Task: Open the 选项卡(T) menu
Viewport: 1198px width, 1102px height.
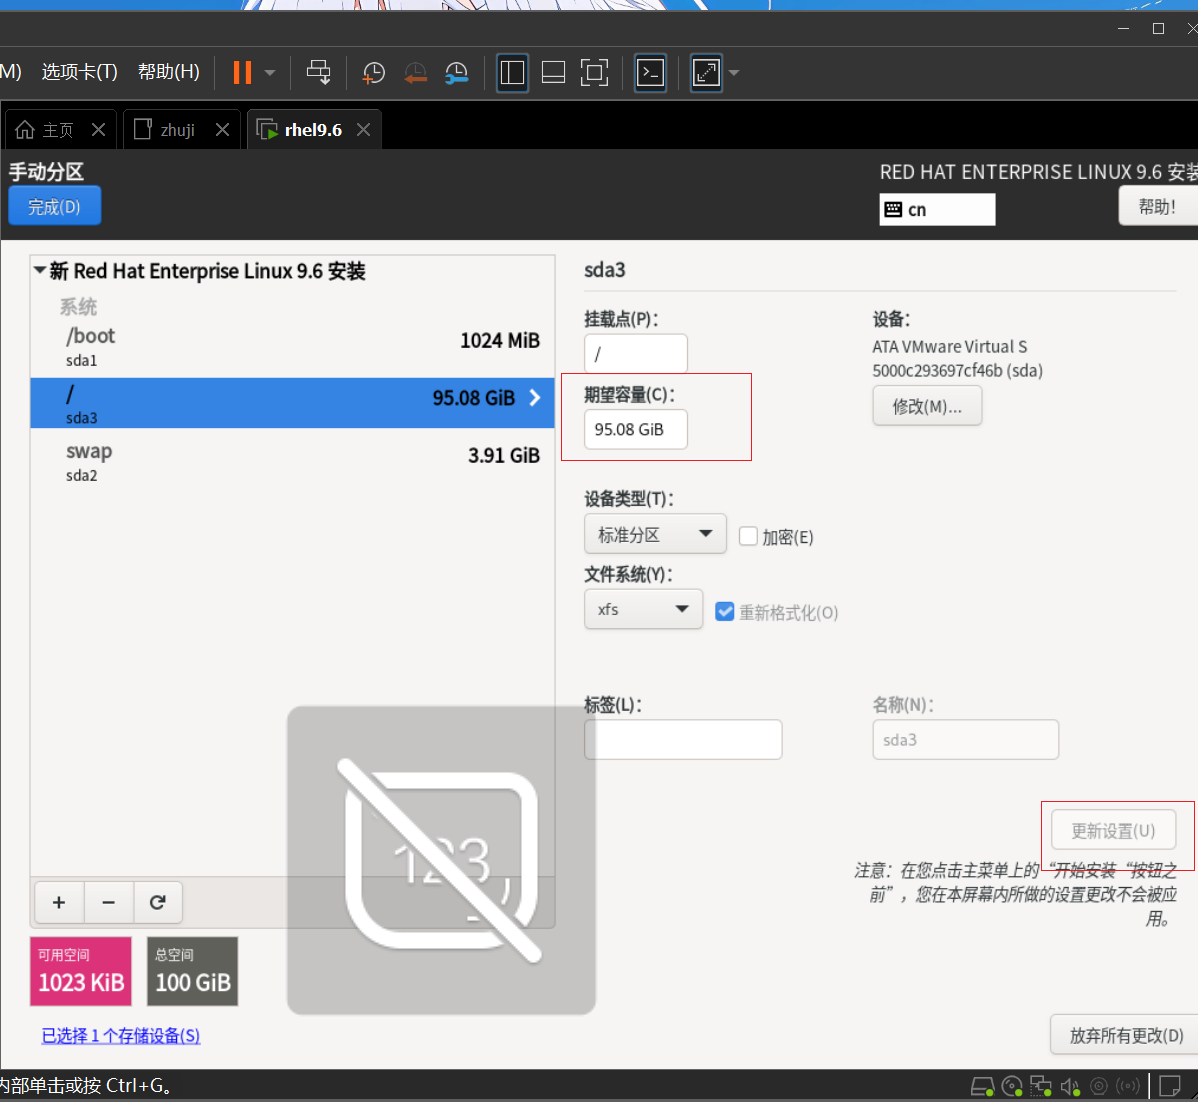Action: 79,72
